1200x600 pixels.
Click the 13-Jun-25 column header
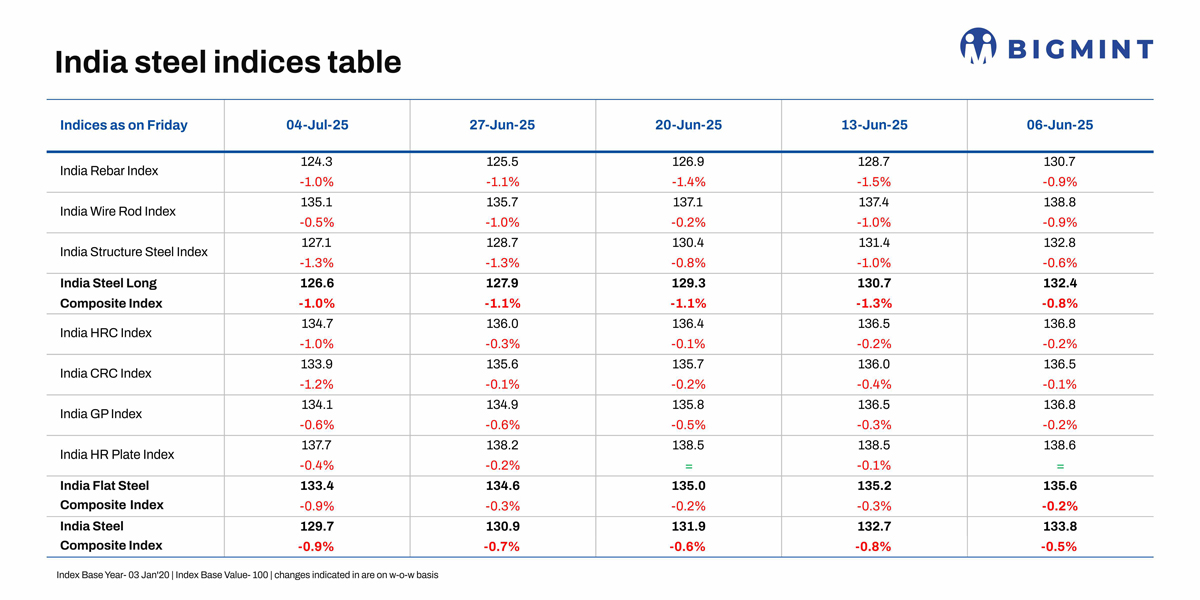click(874, 125)
